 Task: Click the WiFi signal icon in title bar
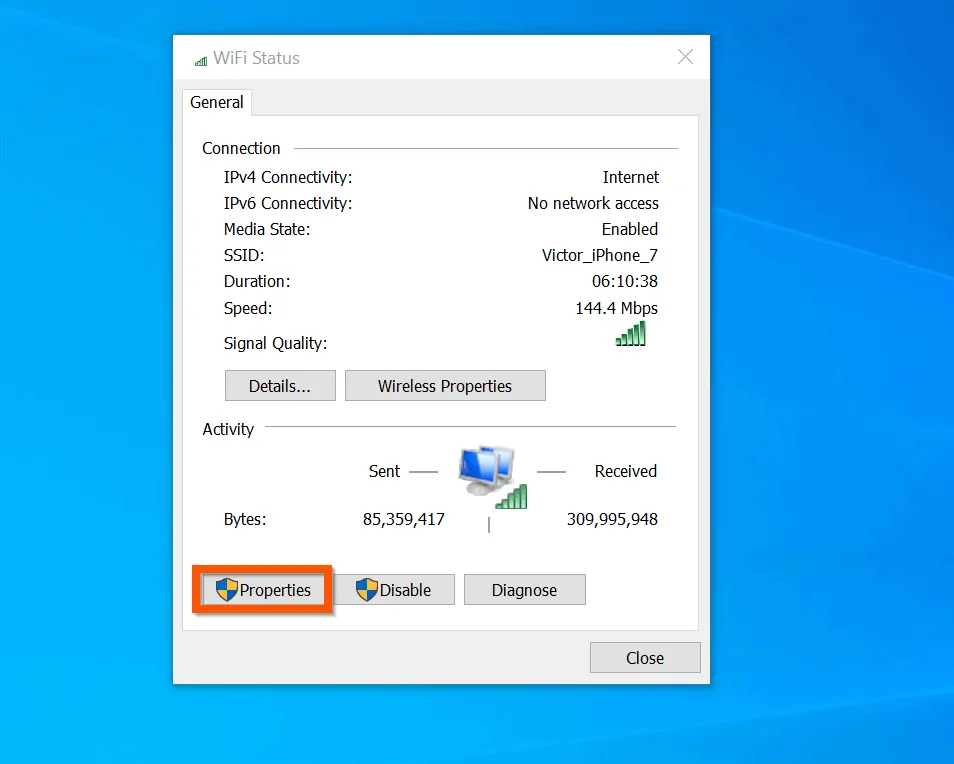click(x=201, y=59)
